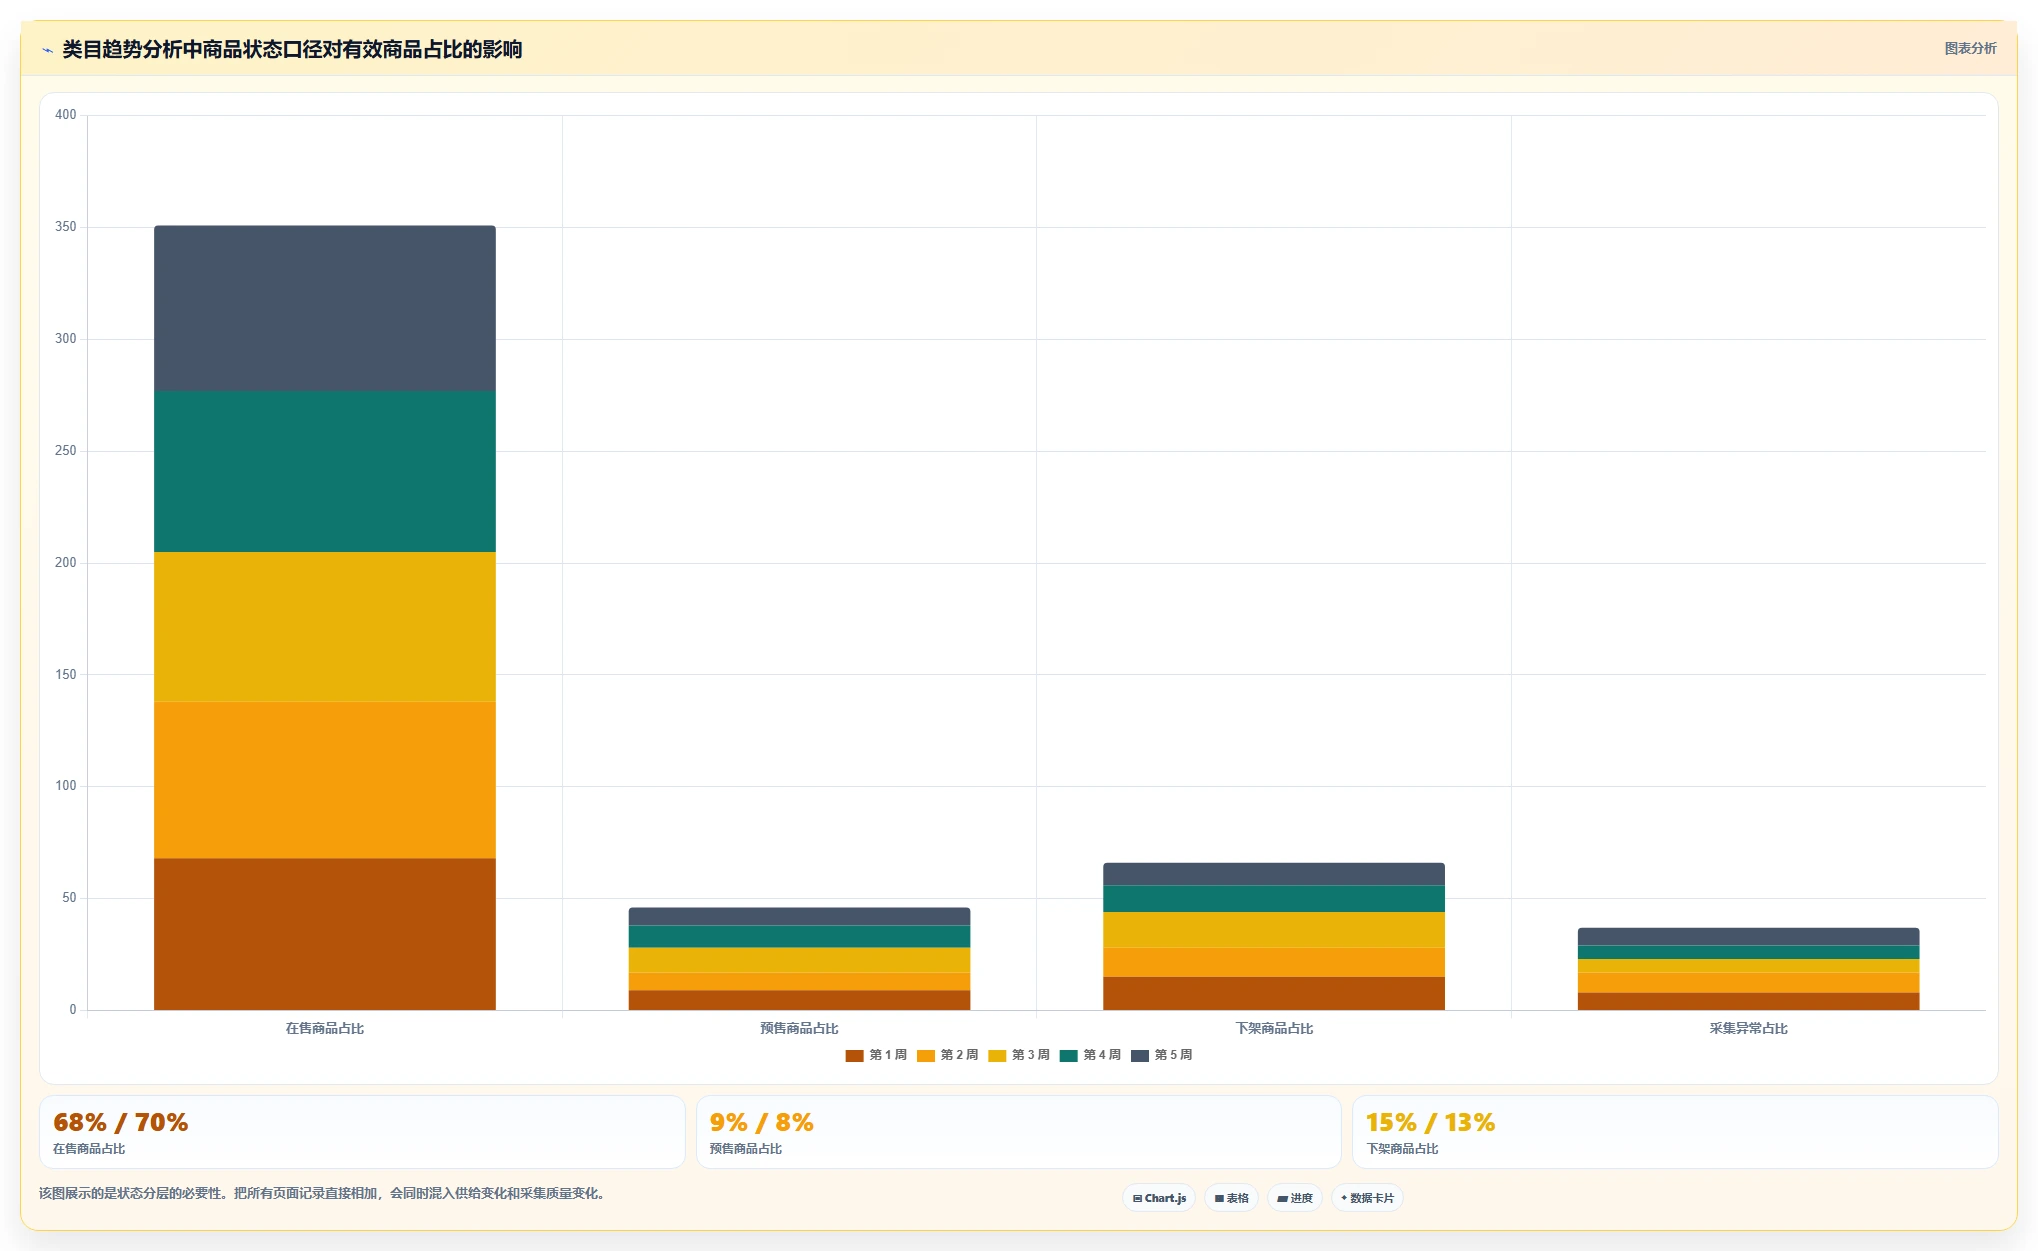Click the orange 第2周 segment of 下架商品占比 bar
This screenshot has height=1251, width=2038.
point(1274,963)
